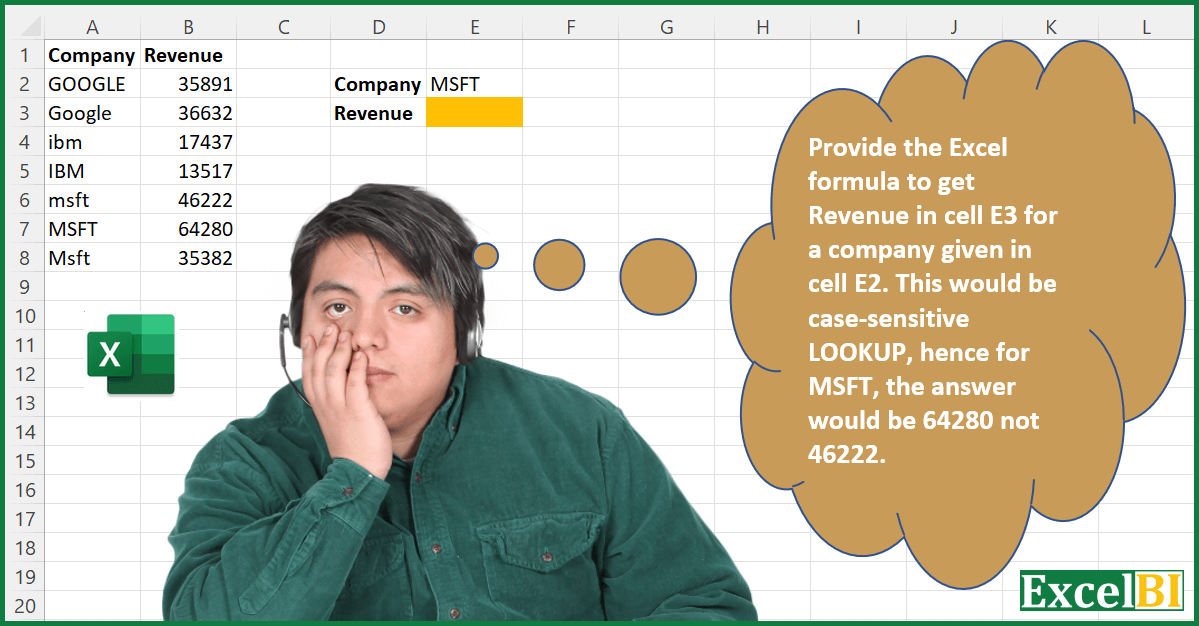Select row 1 header

click(24, 55)
